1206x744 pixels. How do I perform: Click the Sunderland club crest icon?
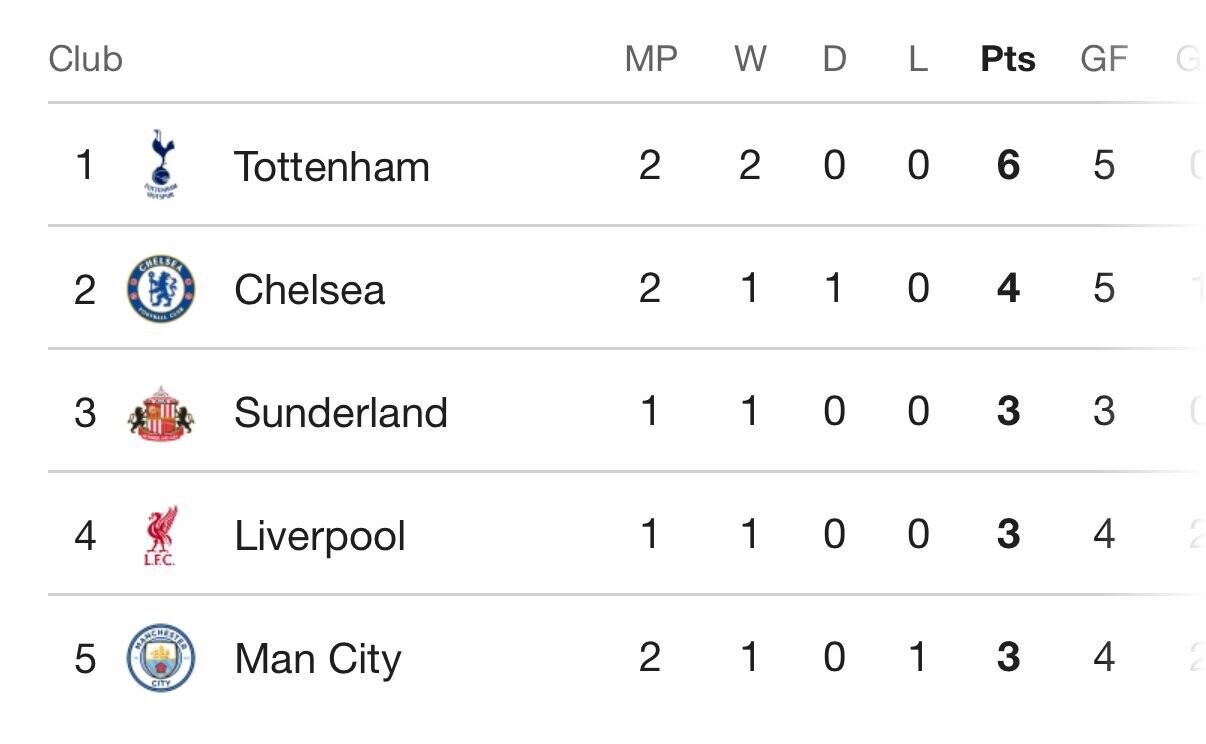pyautogui.click(x=160, y=413)
